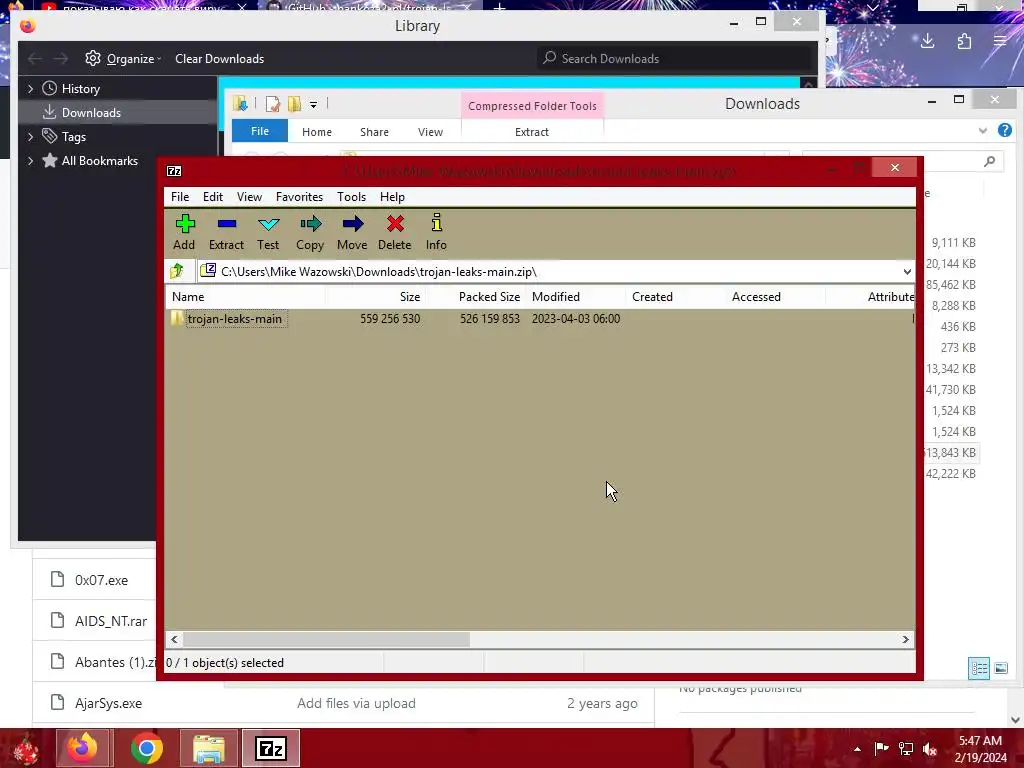Click the Add button in 7-Zip toolbar

click(x=184, y=232)
